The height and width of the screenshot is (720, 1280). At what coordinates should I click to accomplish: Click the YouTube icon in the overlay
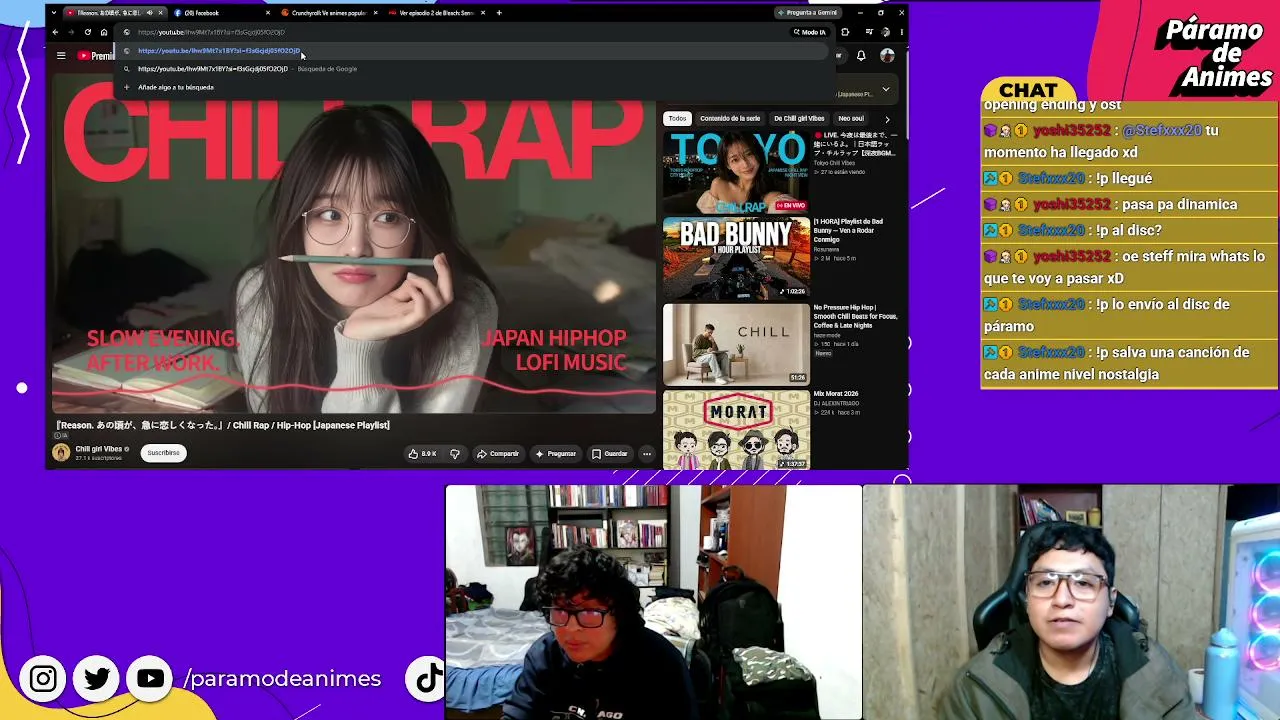(151, 679)
